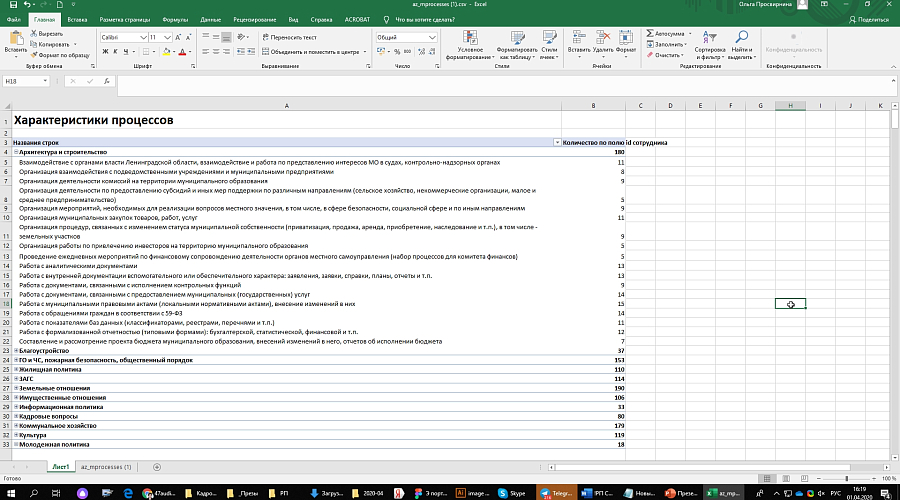
Task: Open Skype from the taskbar
Action: coord(512,493)
